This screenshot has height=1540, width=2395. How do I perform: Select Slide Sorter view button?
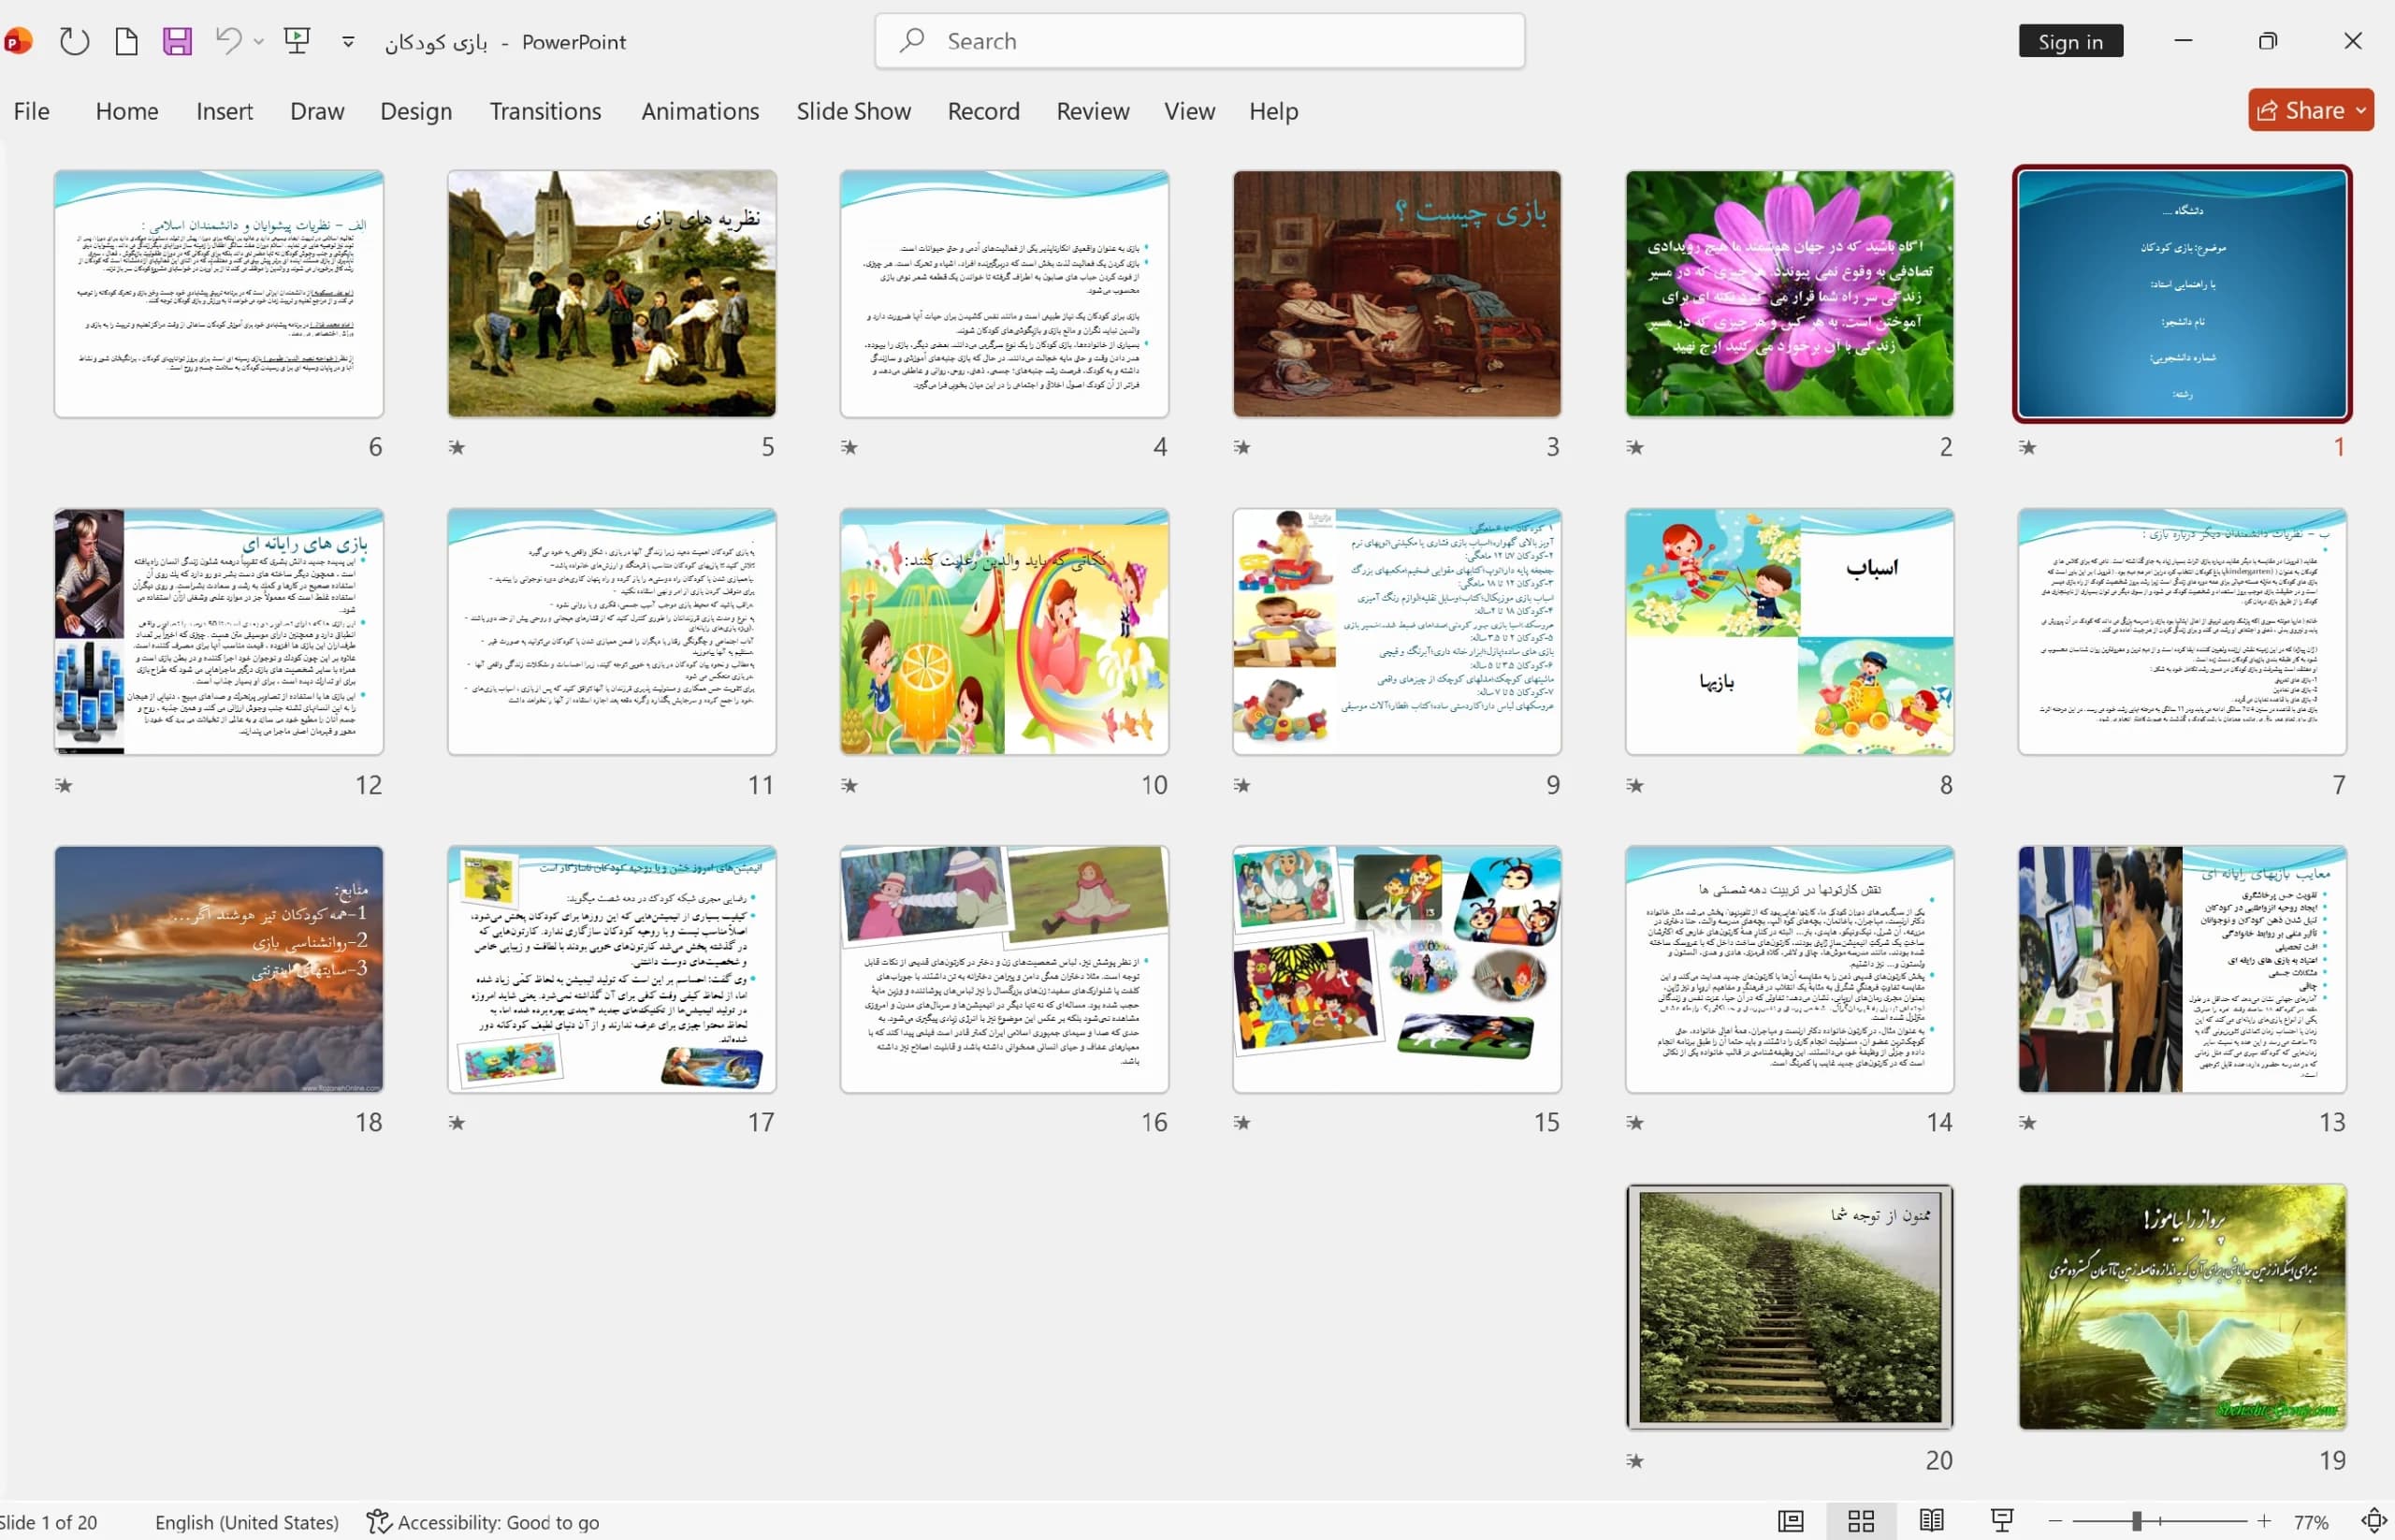pyautogui.click(x=1861, y=1521)
